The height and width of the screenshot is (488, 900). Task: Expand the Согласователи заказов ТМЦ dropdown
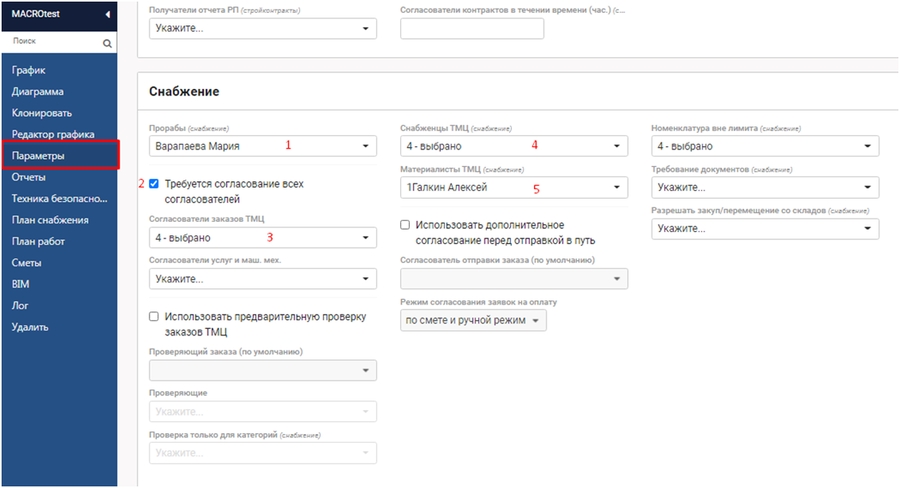pos(262,238)
